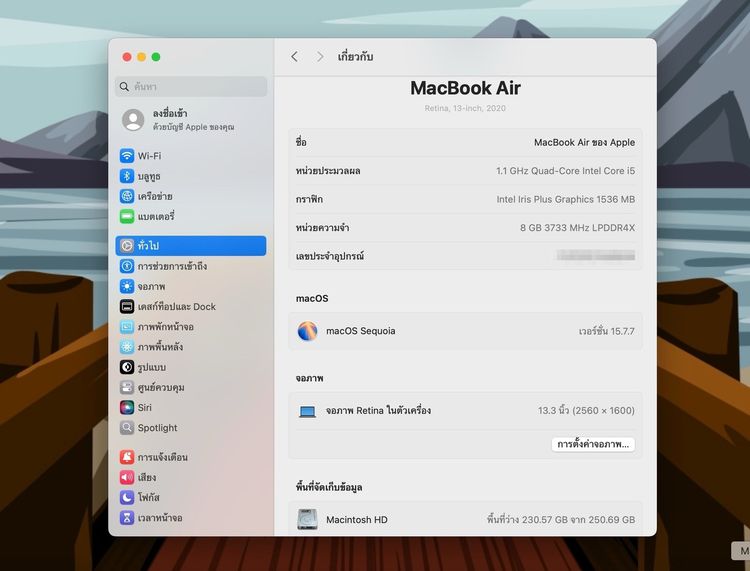
Task: Select the Spotlight sidebar label
Action: pos(157,428)
